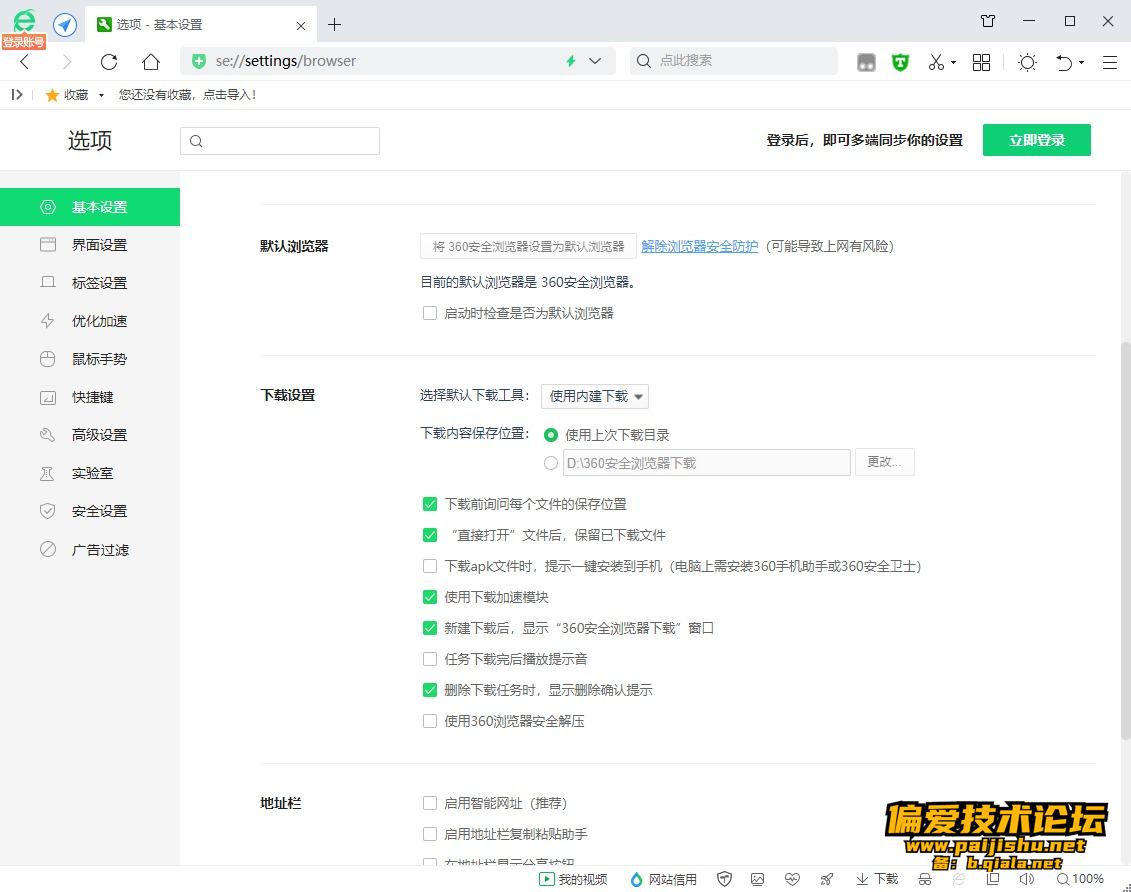1131x892 pixels.
Task: Click the D:\360安全浏览器下载 path field
Action: click(706, 463)
